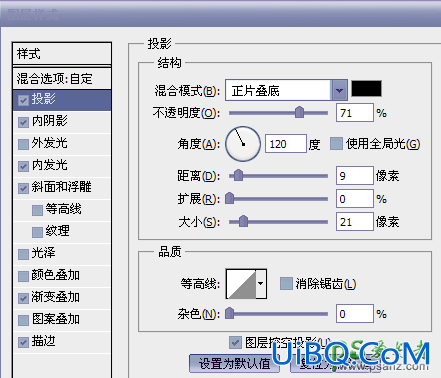Click the 杂色 noise value field
Image resolution: width=441 pixels, height=378 pixels.
[355, 313]
